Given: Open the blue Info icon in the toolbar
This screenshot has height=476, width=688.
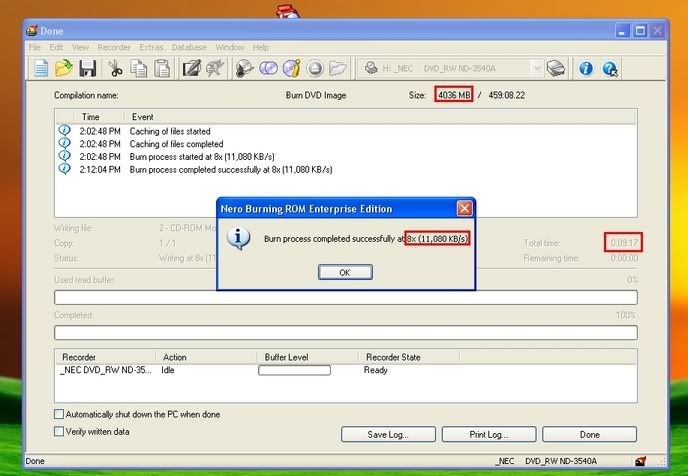Looking at the screenshot, I should (x=586, y=68).
